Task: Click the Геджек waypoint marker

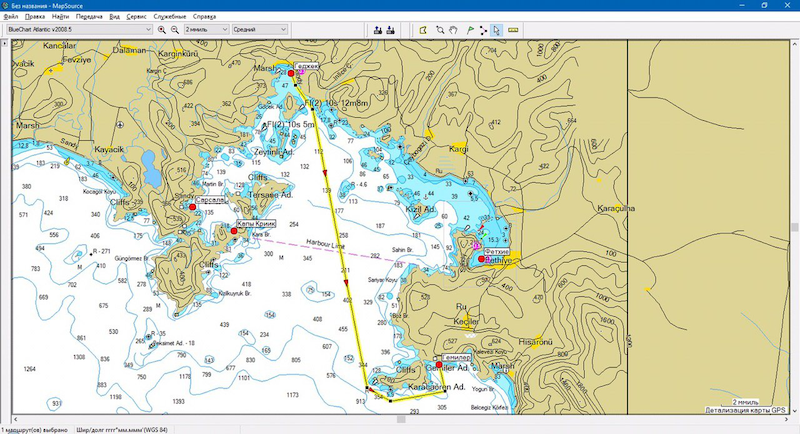Action: point(291,73)
